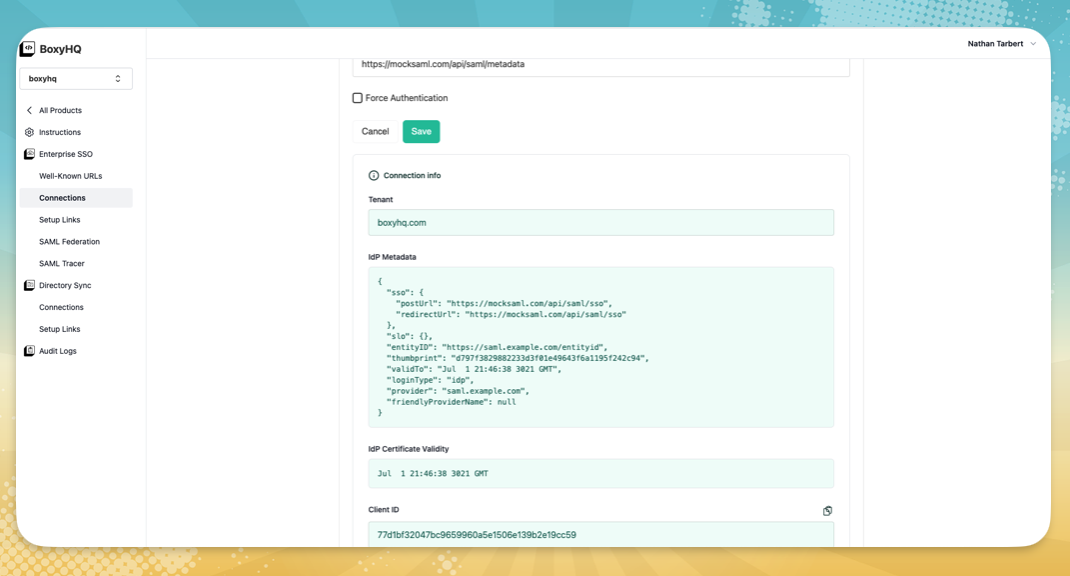Open Setup Links under Directory Sync
Screen dimensions: 1070x576
tap(59, 329)
